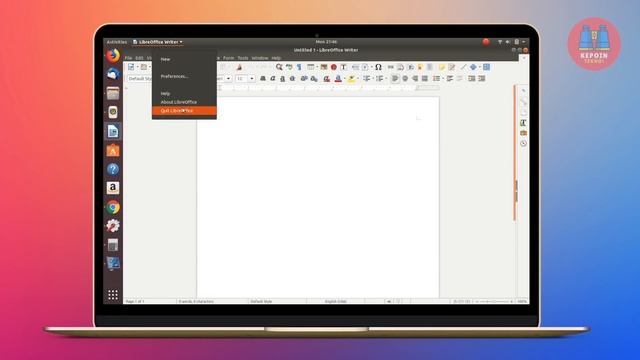Insert a text box
640x360 pixels.
[344, 67]
